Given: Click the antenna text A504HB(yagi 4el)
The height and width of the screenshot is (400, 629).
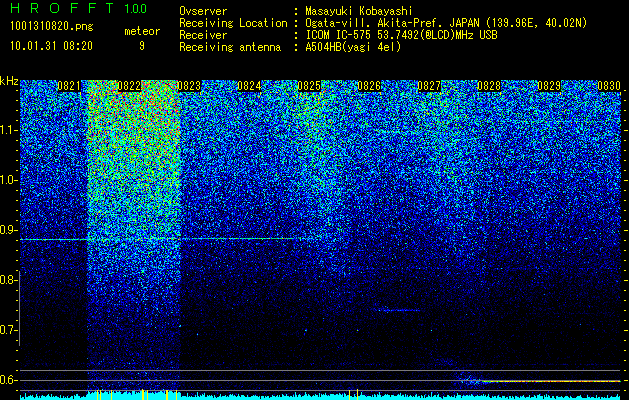Looking at the screenshot, I should point(353,47).
